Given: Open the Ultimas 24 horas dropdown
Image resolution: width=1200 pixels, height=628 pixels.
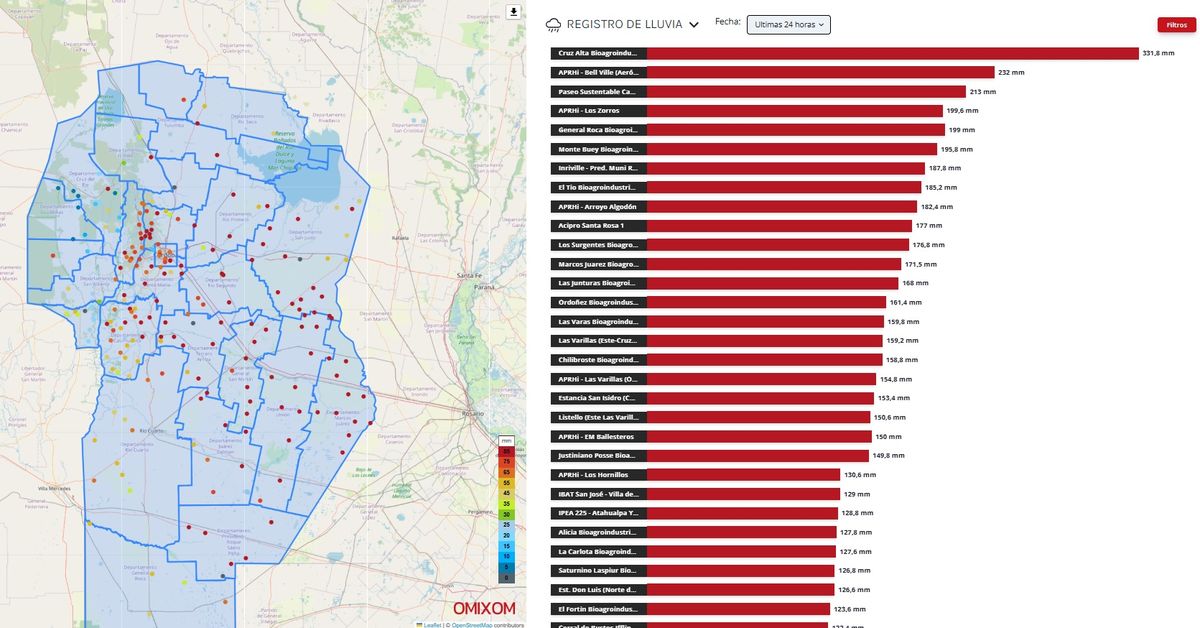Looking at the screenshot, I should point(789,25).
